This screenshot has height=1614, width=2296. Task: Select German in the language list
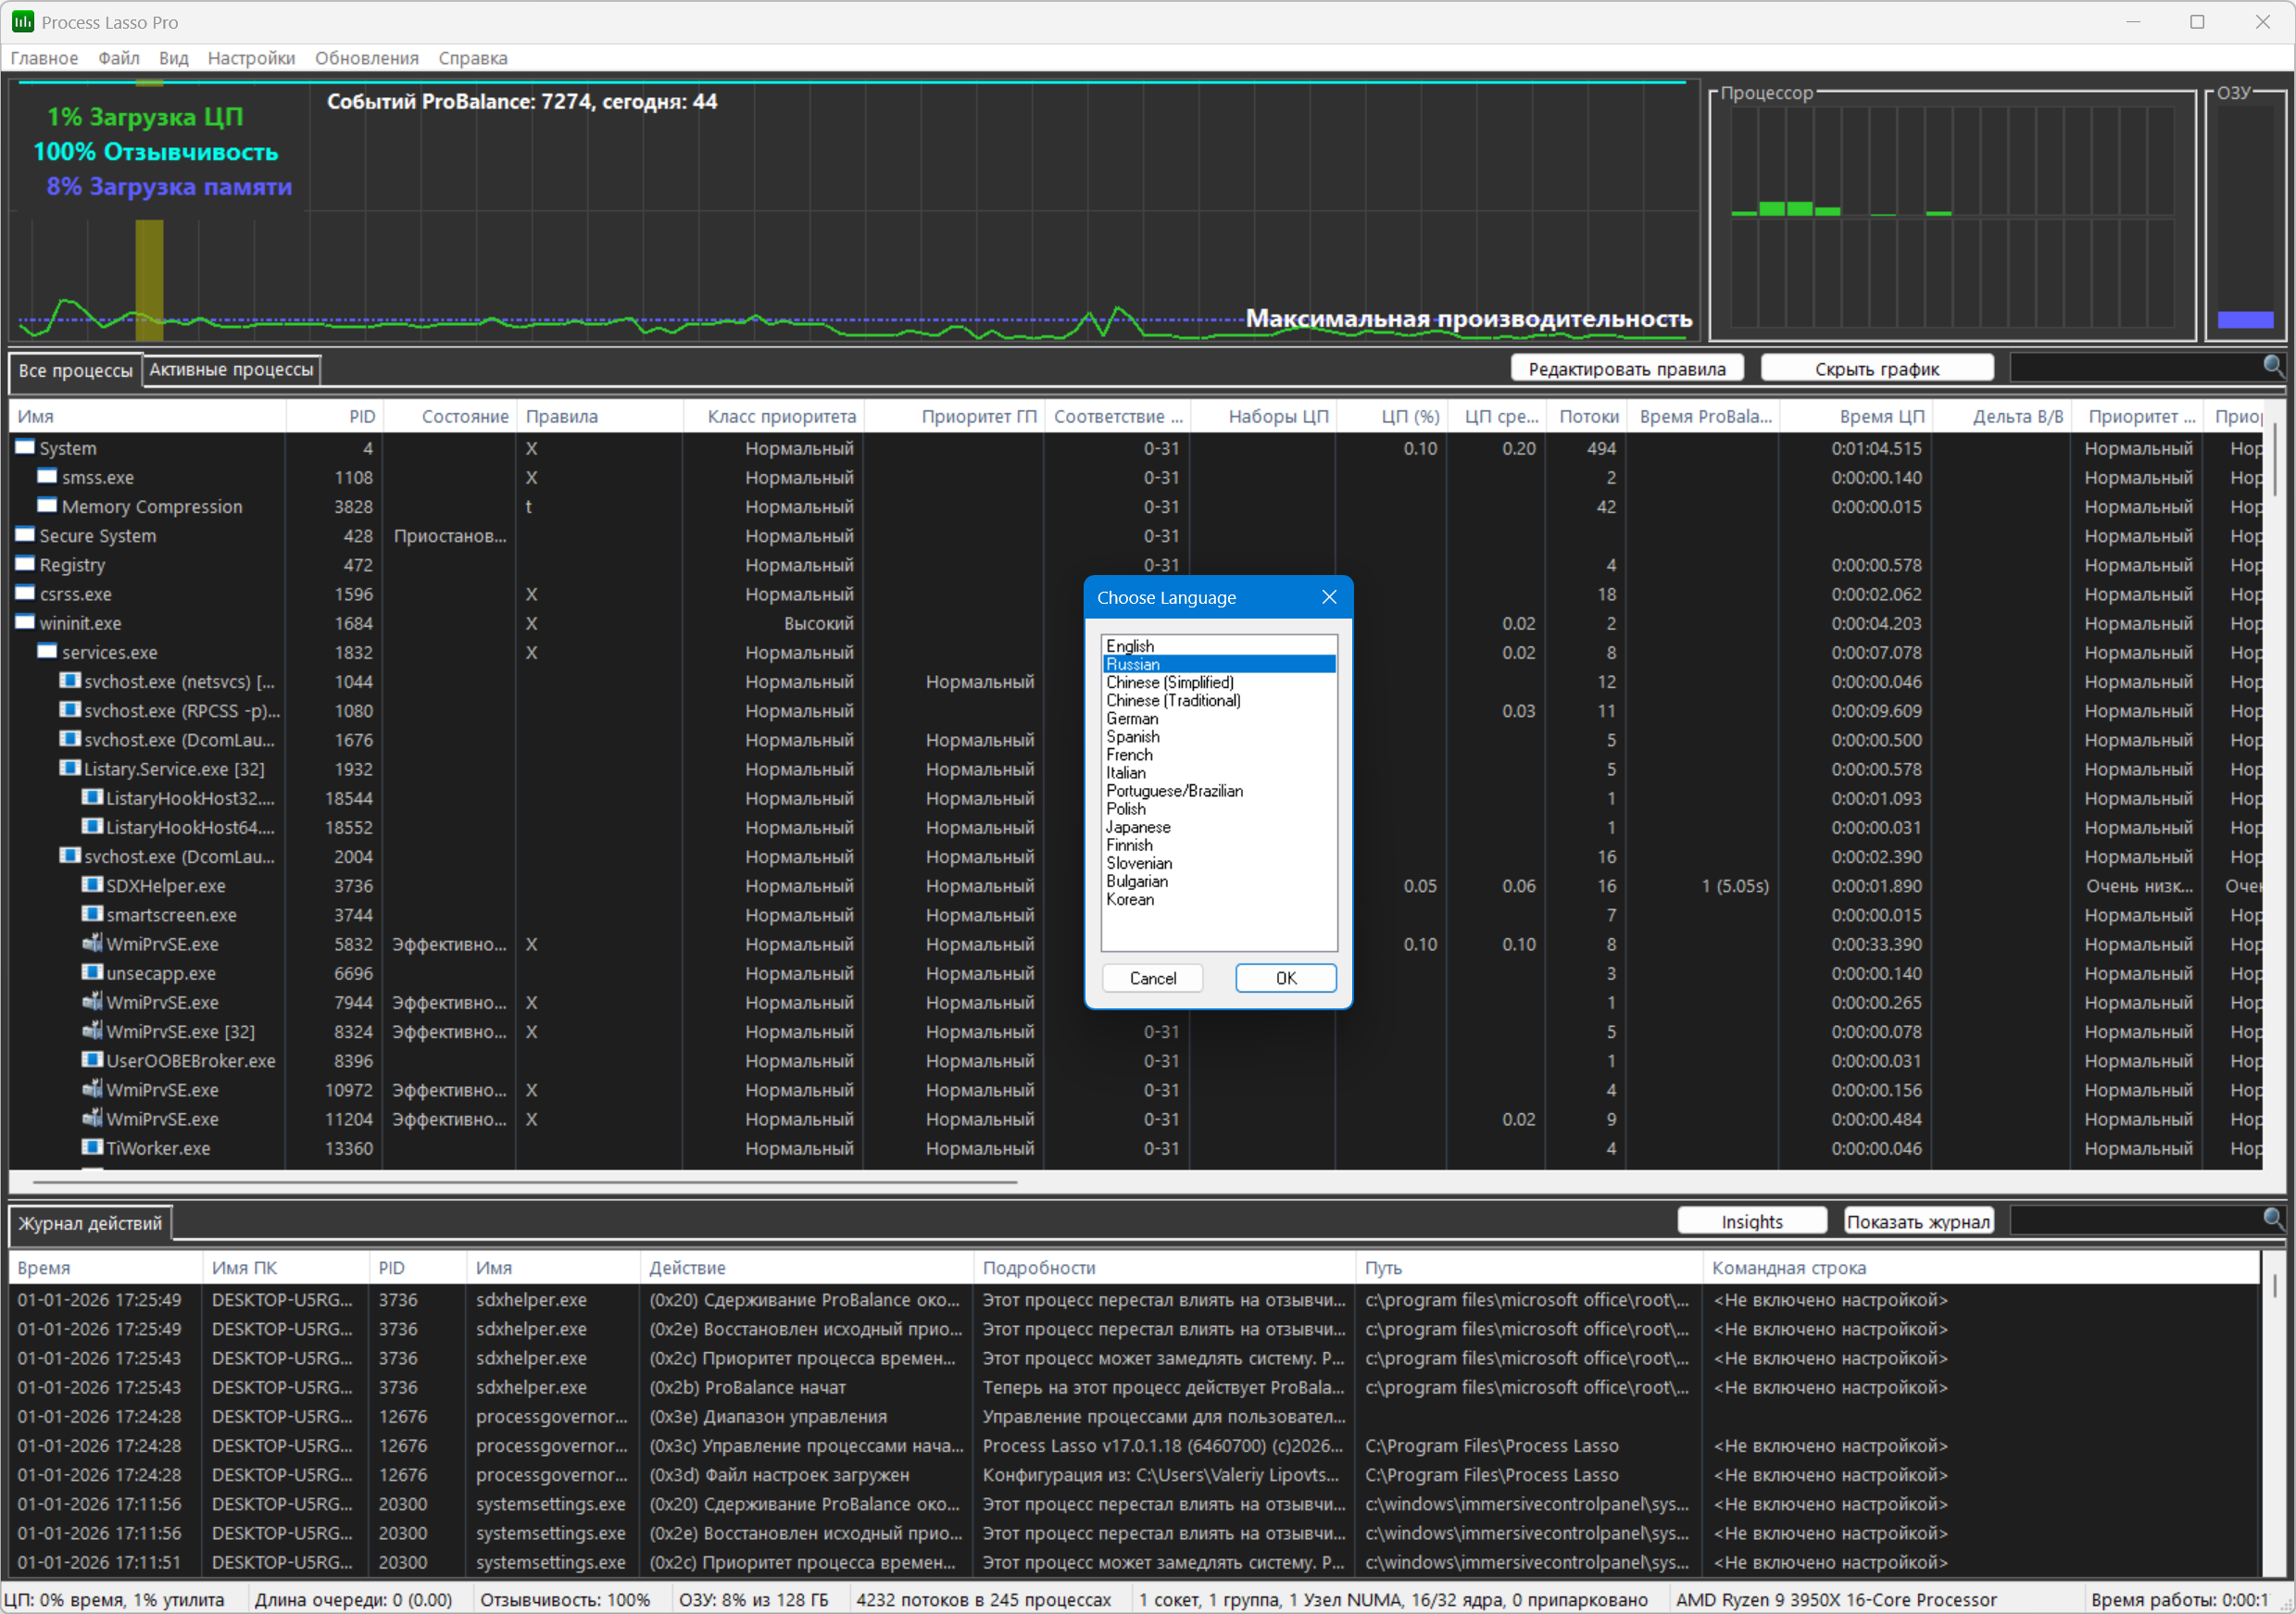point(1132,718)
